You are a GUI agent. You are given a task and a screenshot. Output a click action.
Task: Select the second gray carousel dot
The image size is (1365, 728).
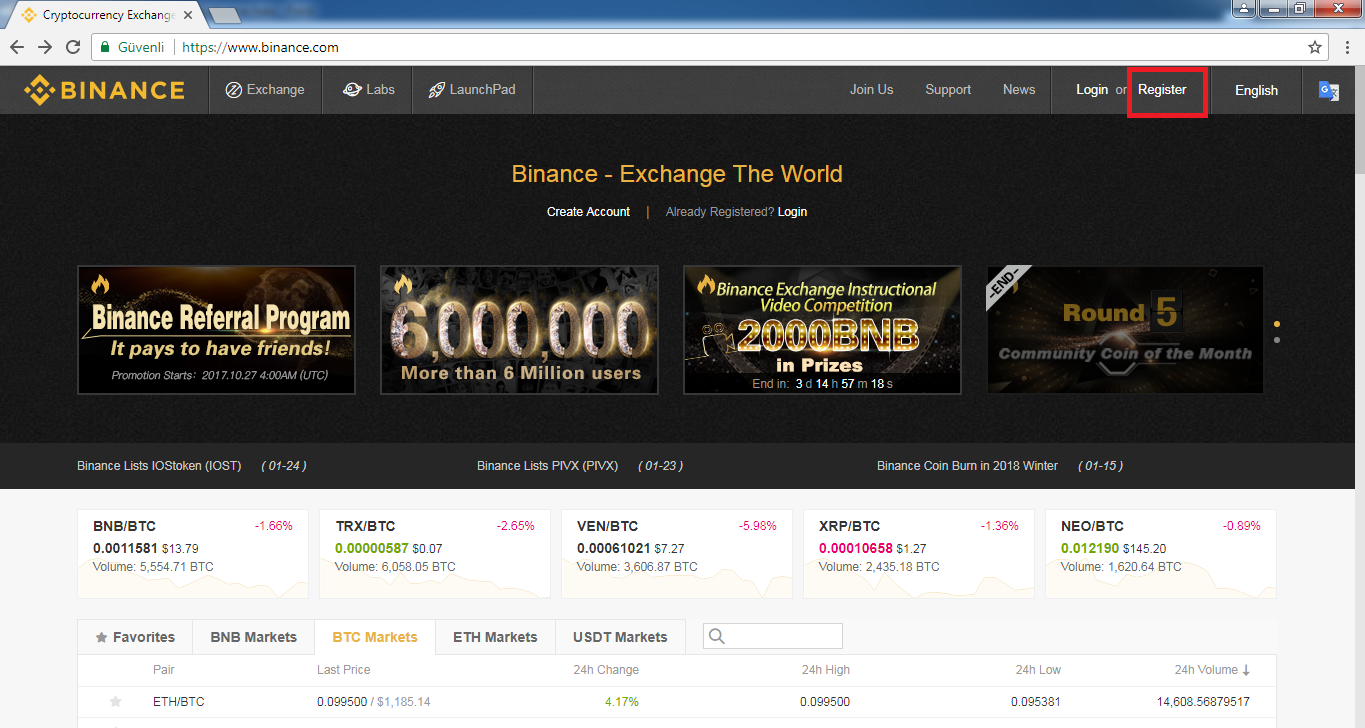pyautogui.click(x=1277, y=340)
